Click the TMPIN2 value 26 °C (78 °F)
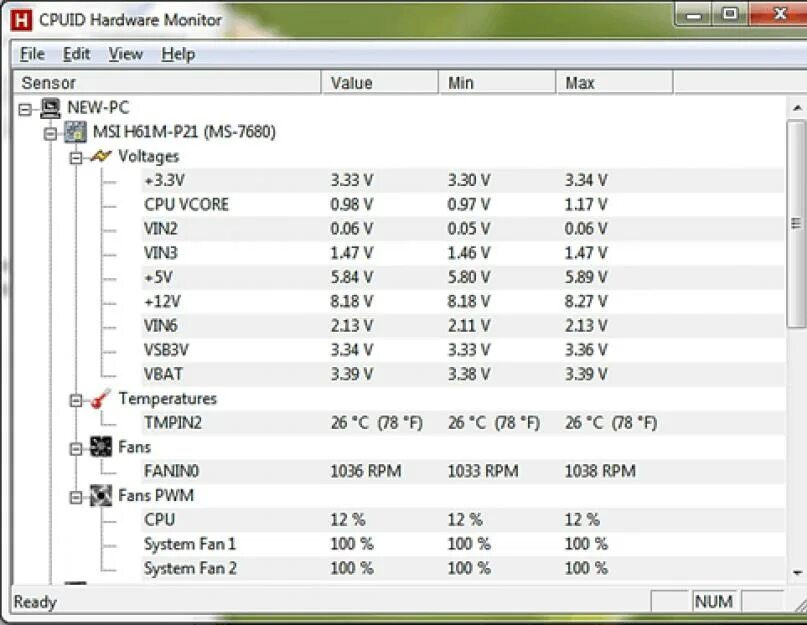 point(376,423)
